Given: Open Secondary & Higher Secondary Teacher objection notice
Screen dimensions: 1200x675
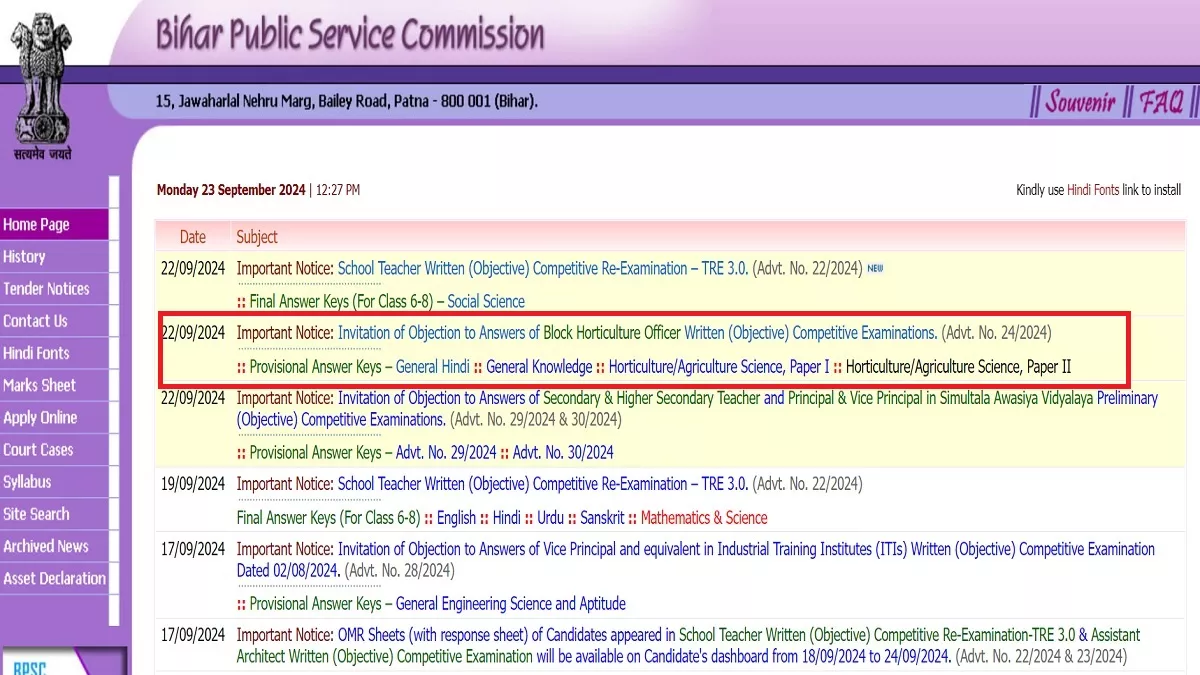Looking at the screenshot, I should click(x=697, y=408).
